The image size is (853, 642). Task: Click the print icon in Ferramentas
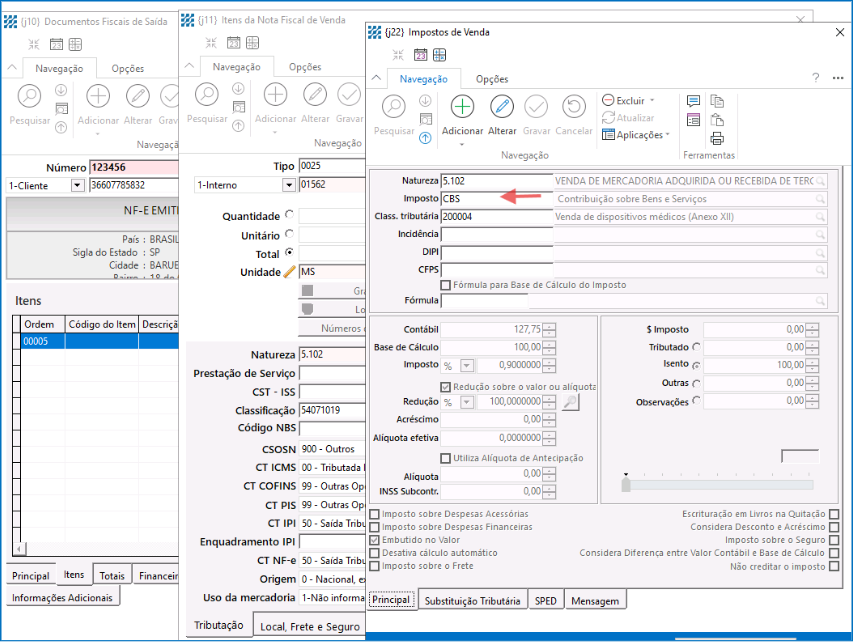(717, 139)
